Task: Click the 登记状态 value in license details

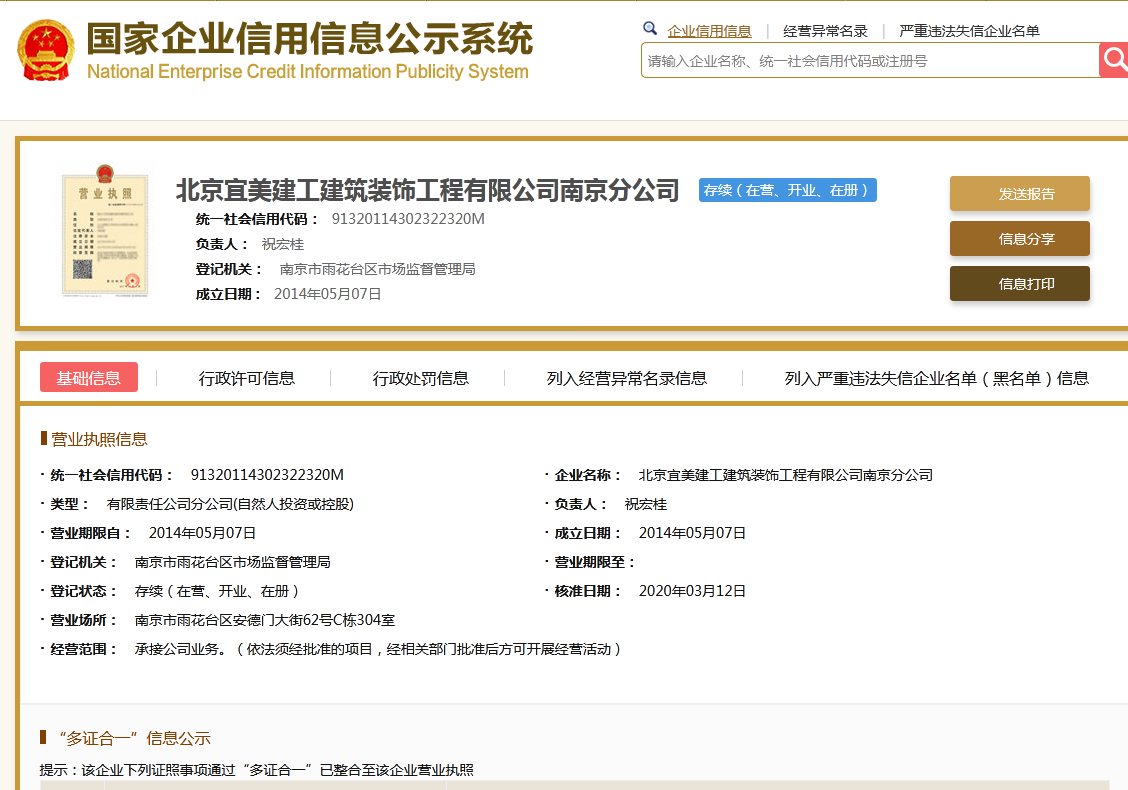Action: click(x=216, y=591)
